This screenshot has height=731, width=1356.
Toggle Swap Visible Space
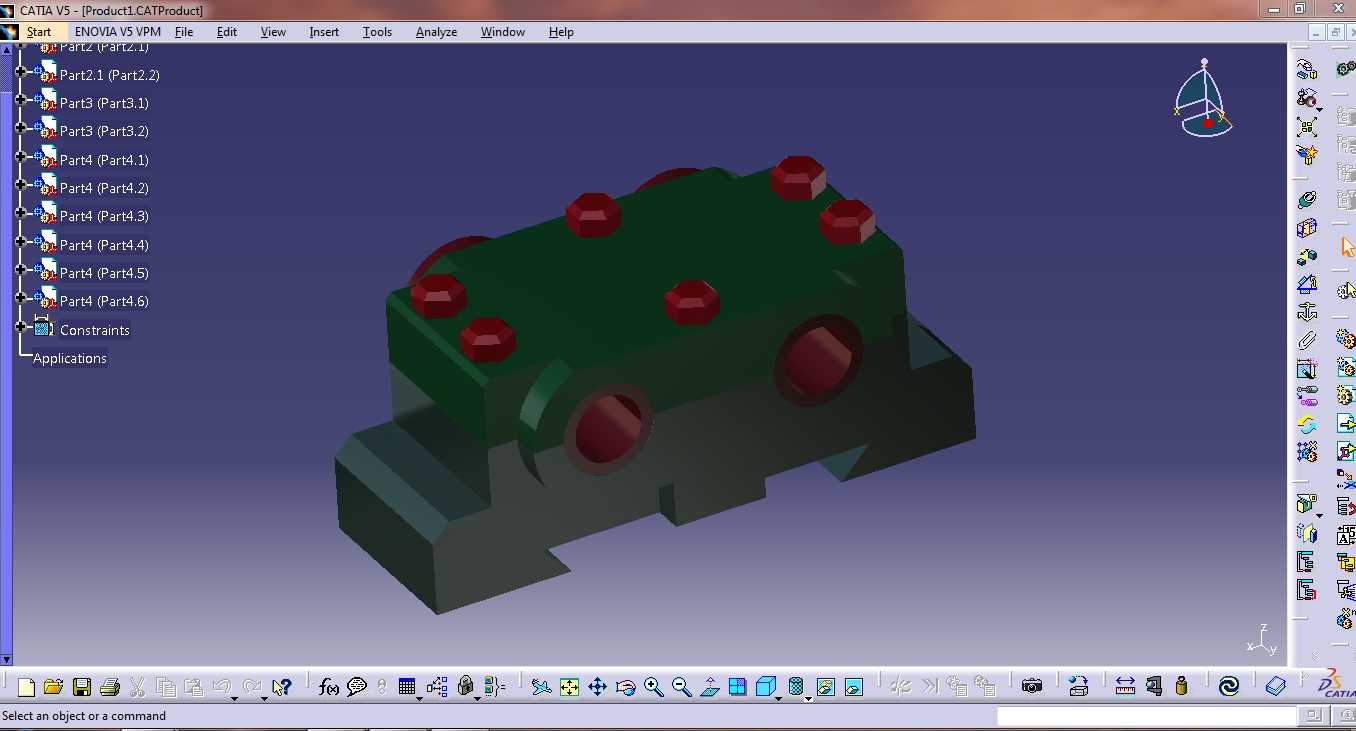point(853,687)
